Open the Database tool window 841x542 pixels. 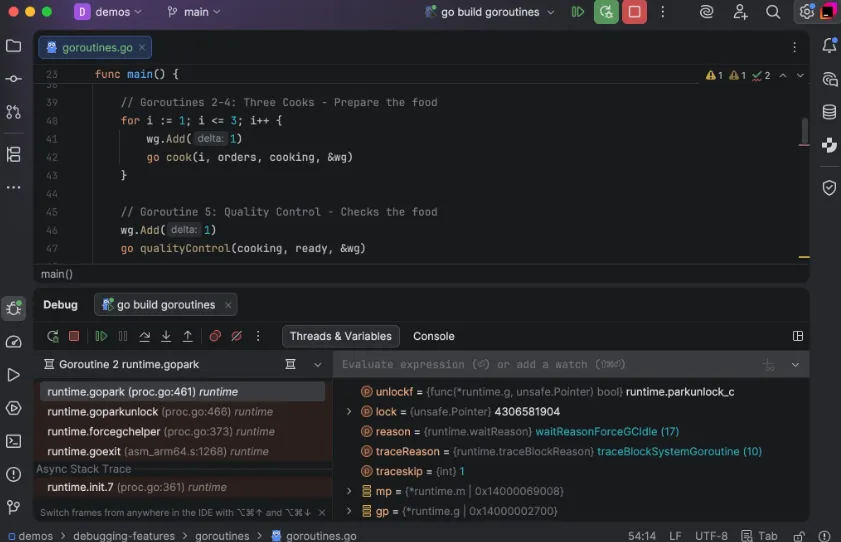pyautogui.click(x=829, y=112)
